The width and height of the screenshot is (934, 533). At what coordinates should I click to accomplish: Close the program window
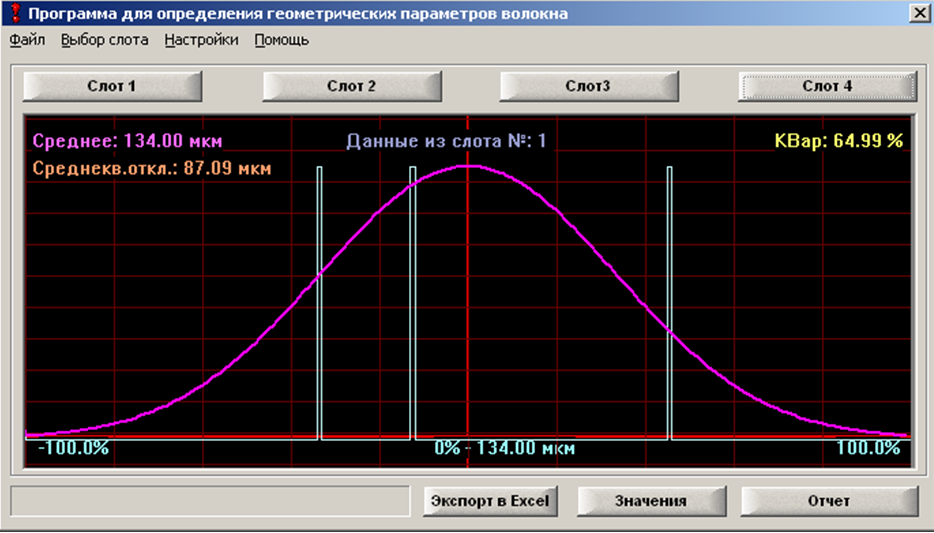[920, 13]
